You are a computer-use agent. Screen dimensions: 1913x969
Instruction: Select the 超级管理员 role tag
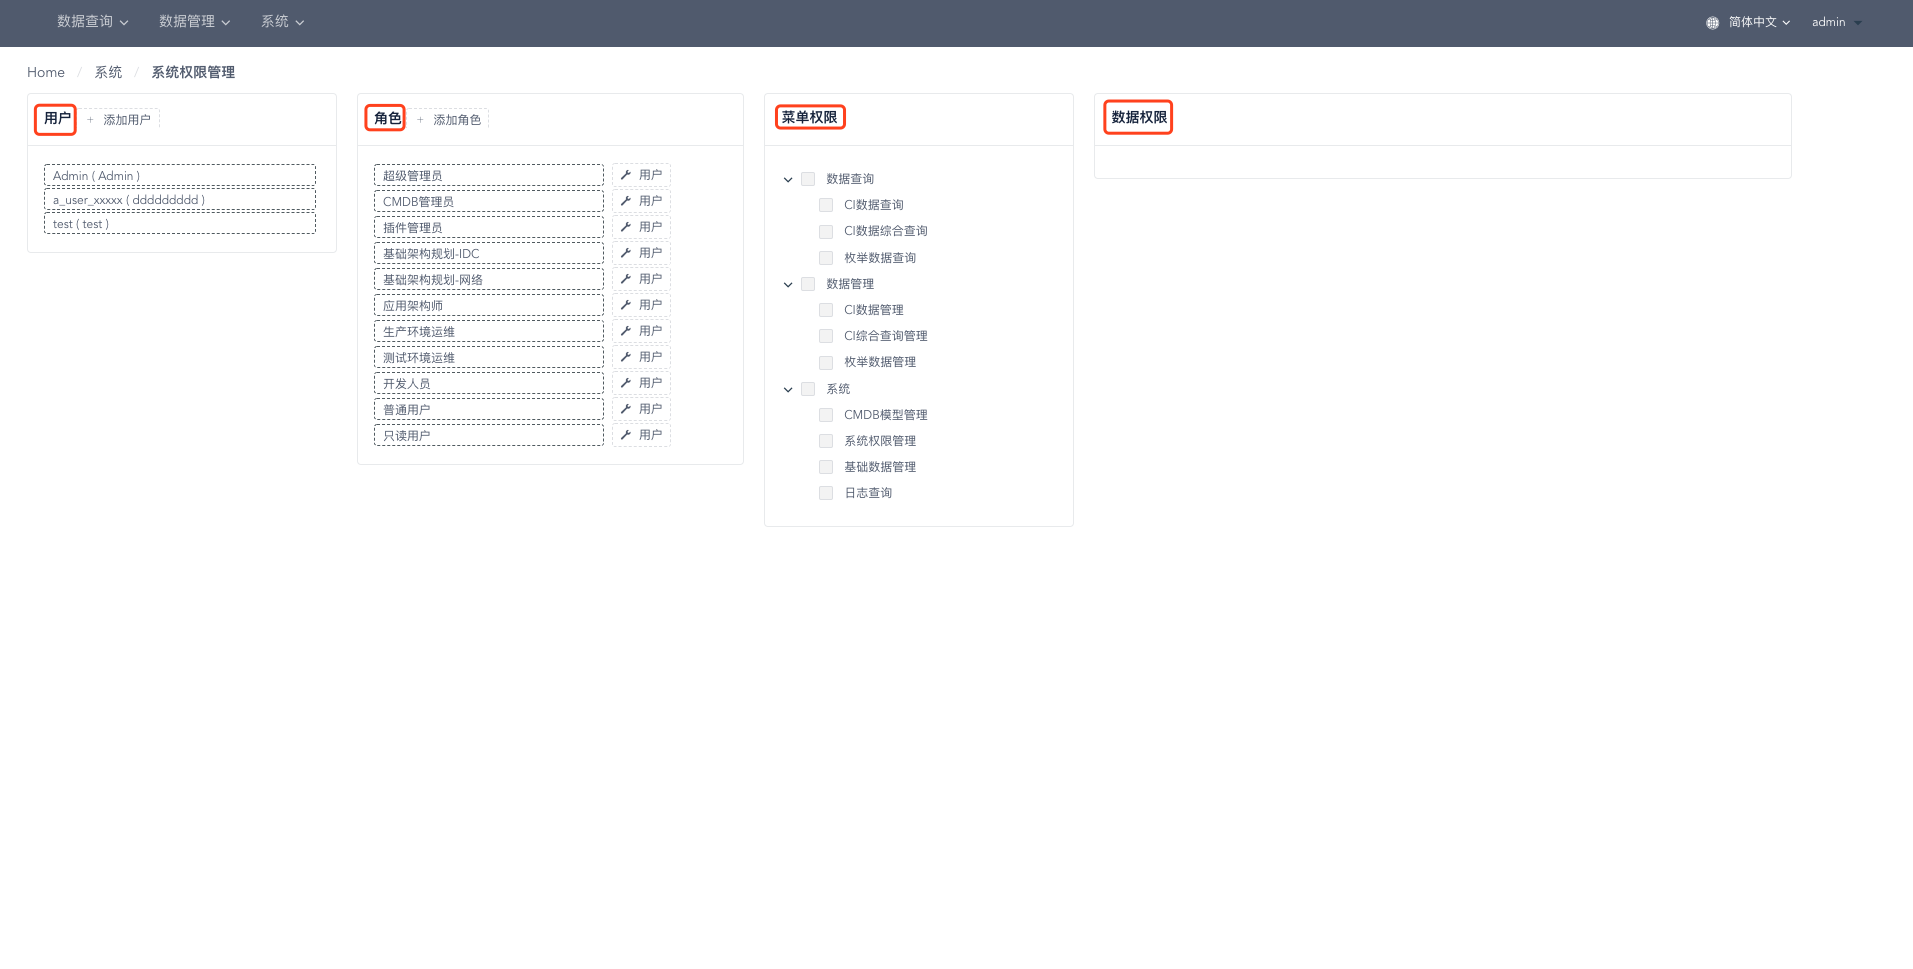pyautogui.click(x=489, y=175)
